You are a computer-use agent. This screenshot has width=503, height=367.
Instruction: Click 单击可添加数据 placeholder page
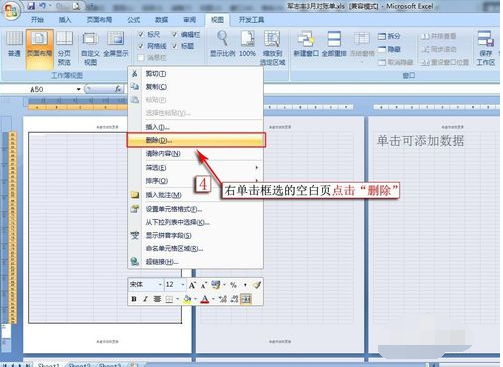[420, 141]
